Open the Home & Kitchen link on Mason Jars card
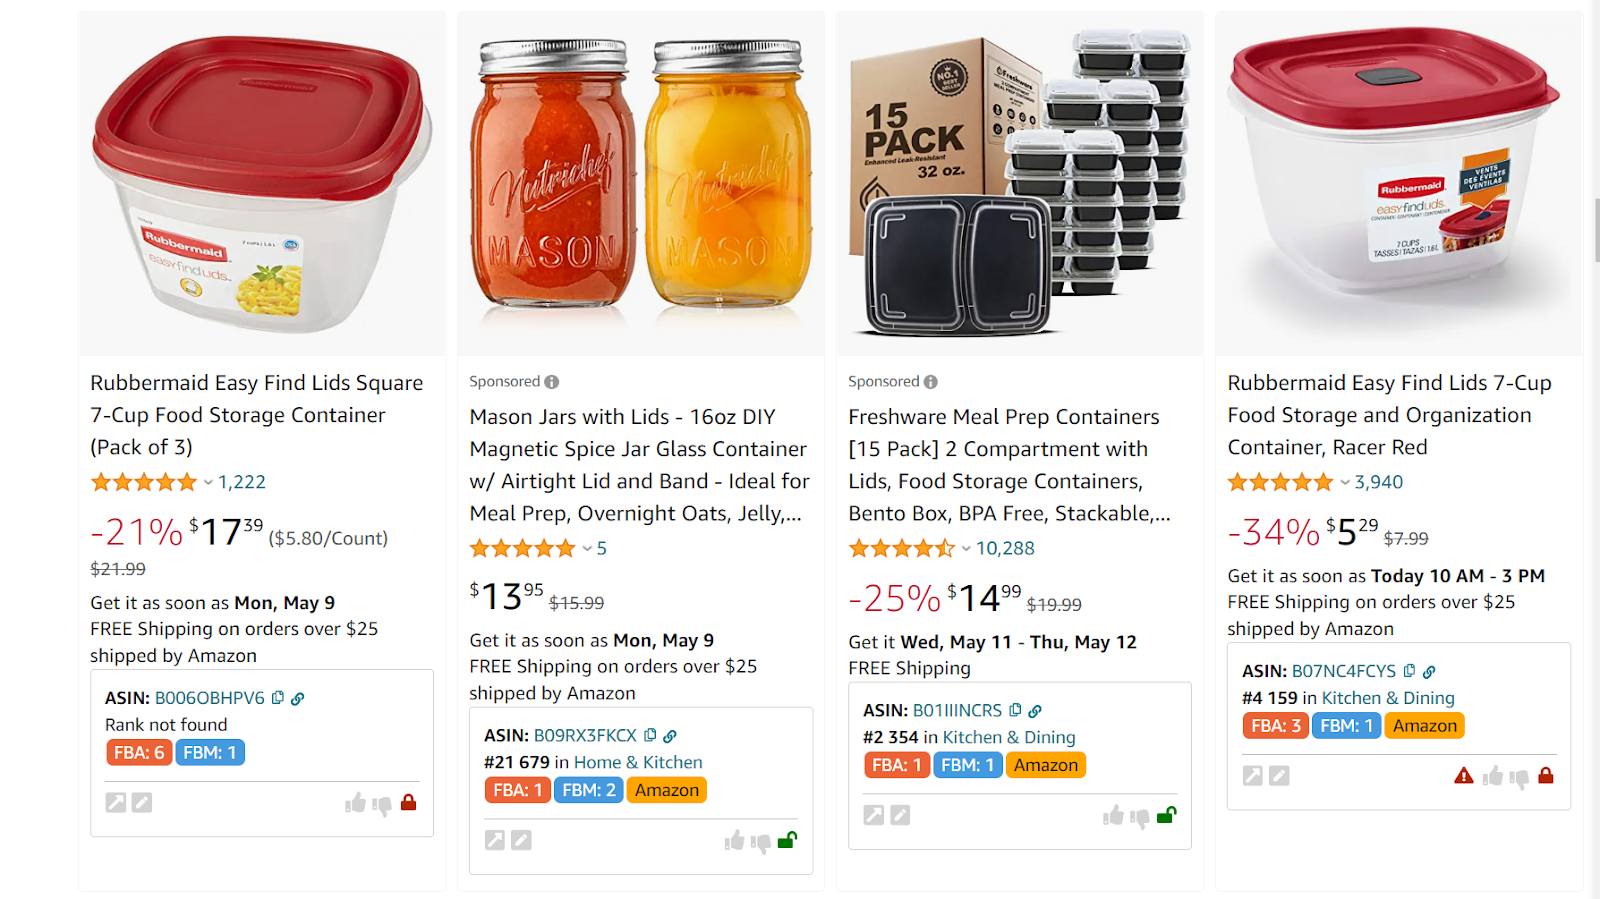The image size is (1600, 899). 638,761
